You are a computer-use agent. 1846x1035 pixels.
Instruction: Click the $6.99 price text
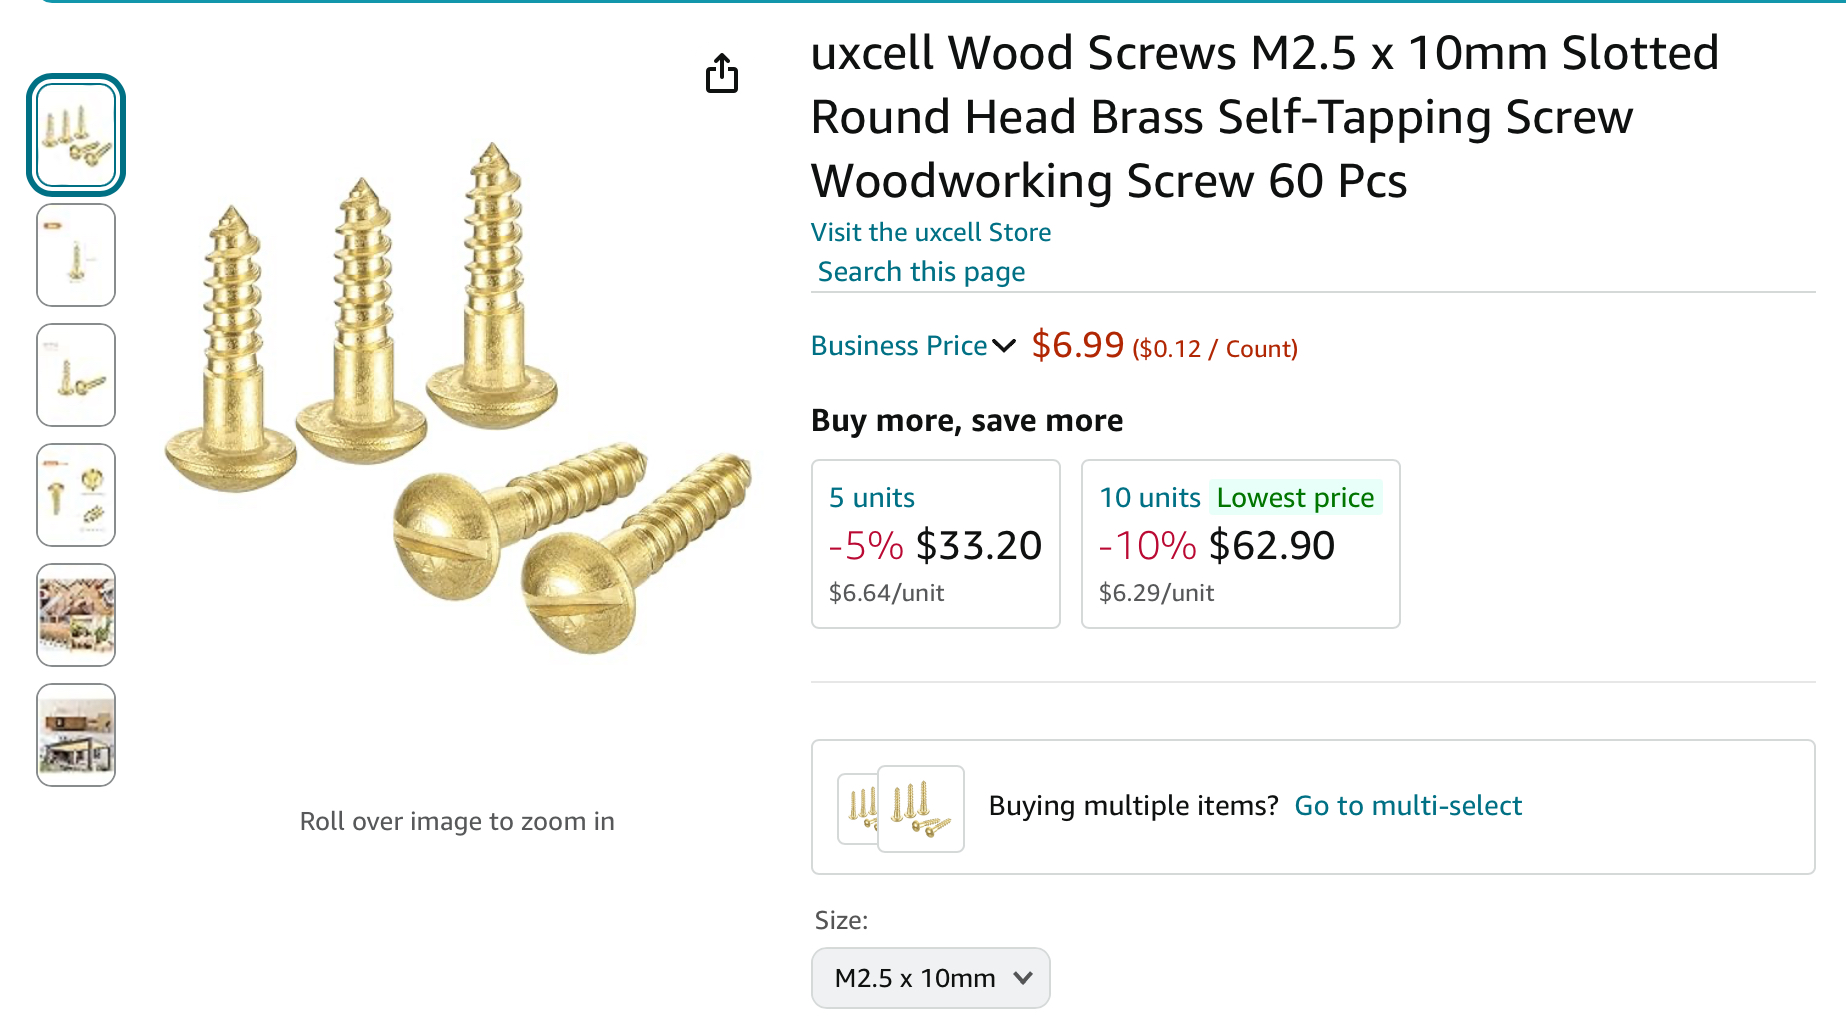pos(1077,346)
